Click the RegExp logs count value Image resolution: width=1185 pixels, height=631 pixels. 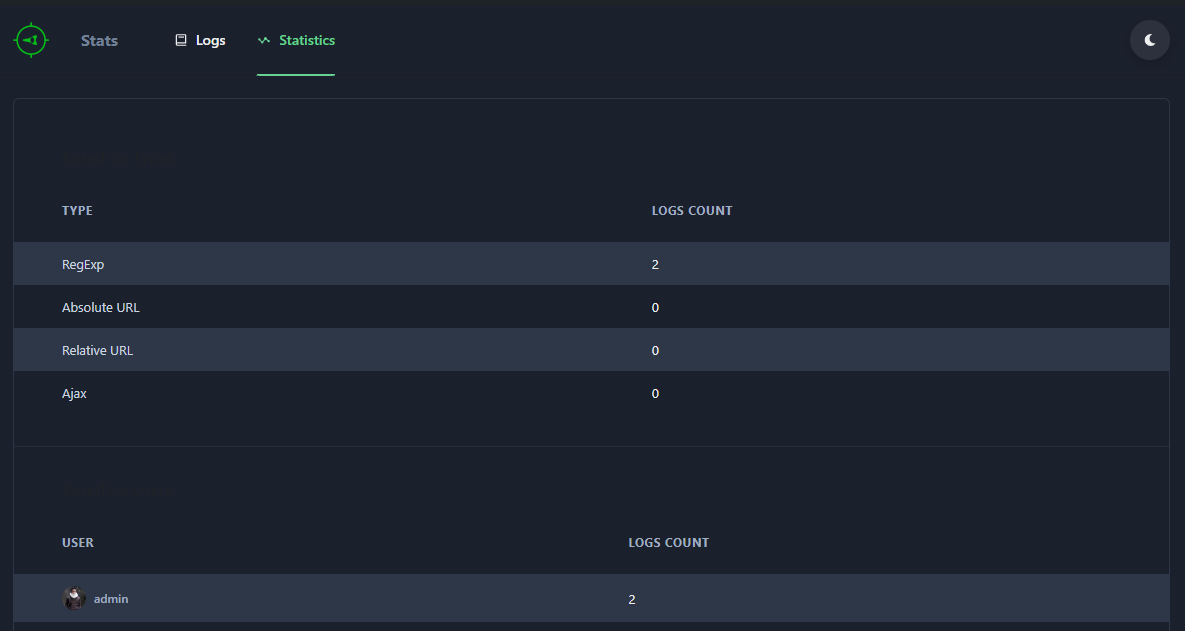tap(655, 264)
